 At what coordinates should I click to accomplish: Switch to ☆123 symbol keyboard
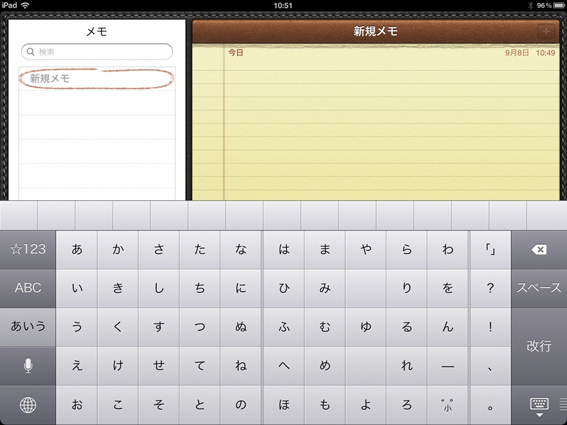pos(28,250)
